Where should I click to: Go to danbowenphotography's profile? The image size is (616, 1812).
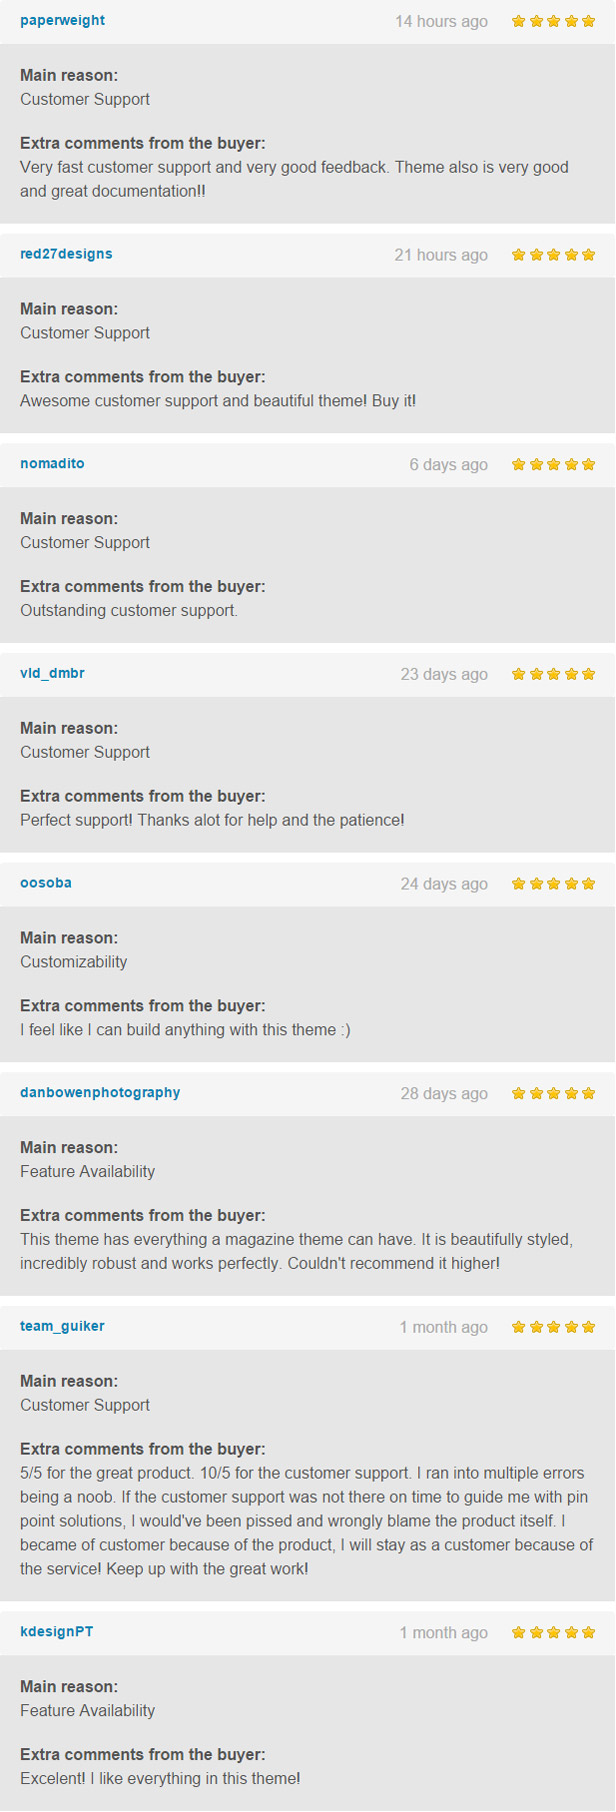[100, 1092]
